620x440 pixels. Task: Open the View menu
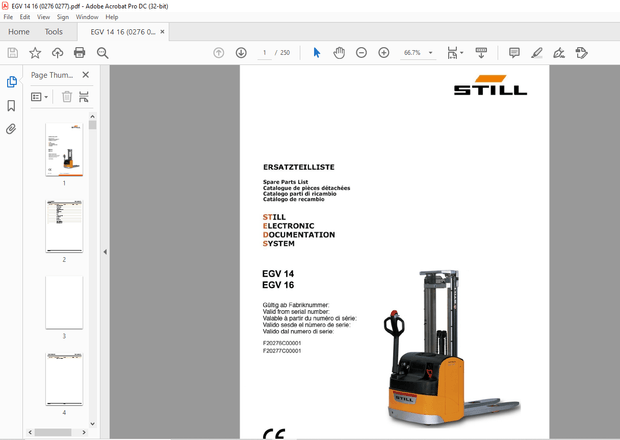tap(43, 17)
